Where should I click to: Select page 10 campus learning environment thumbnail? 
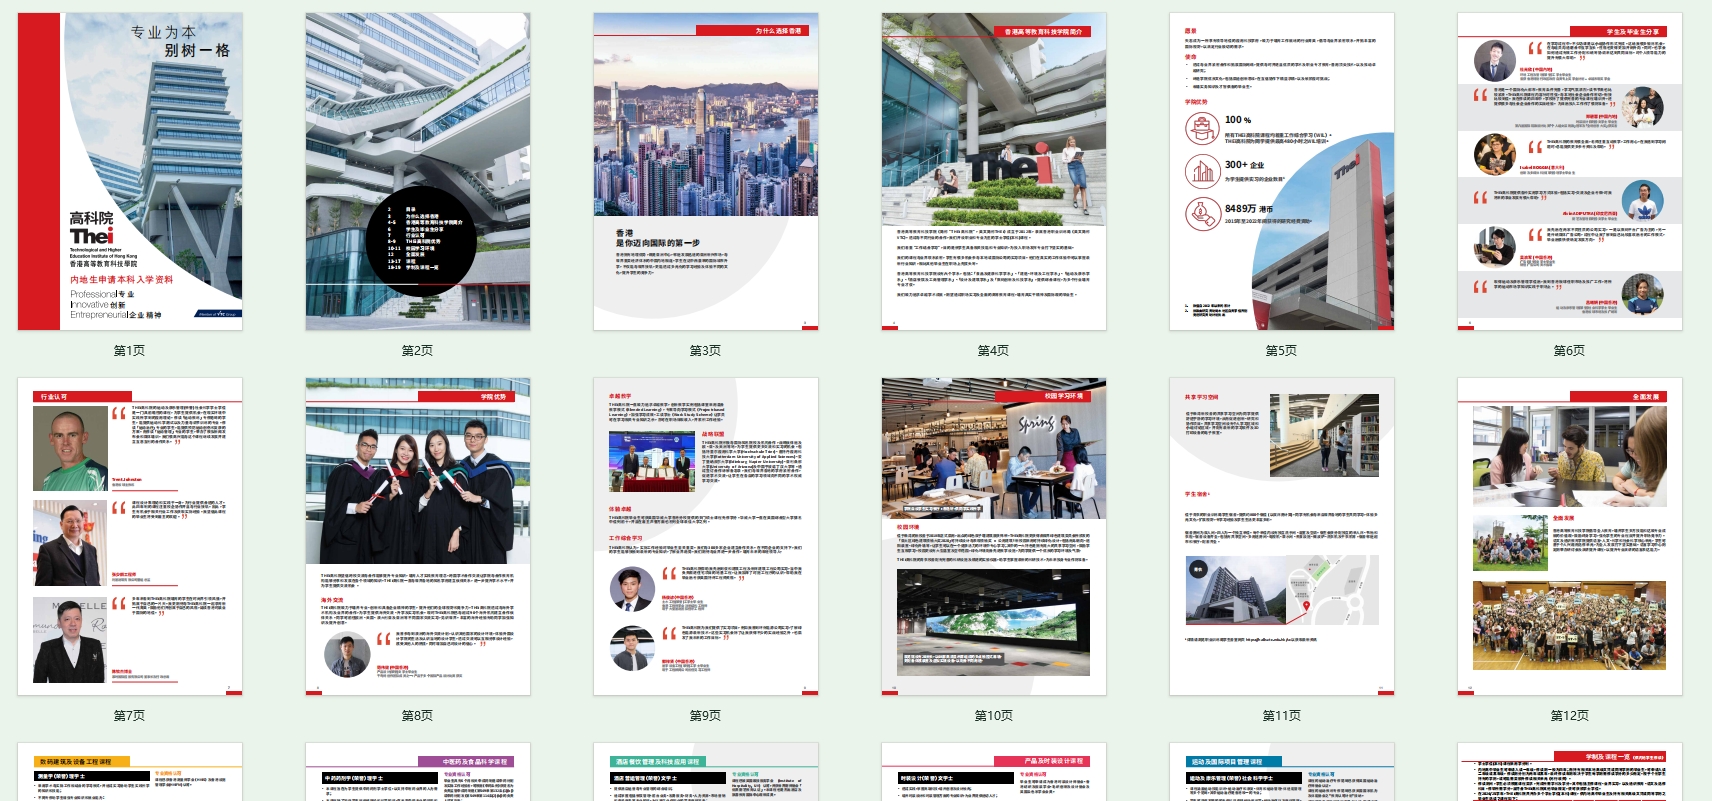(x=994, y=536)
